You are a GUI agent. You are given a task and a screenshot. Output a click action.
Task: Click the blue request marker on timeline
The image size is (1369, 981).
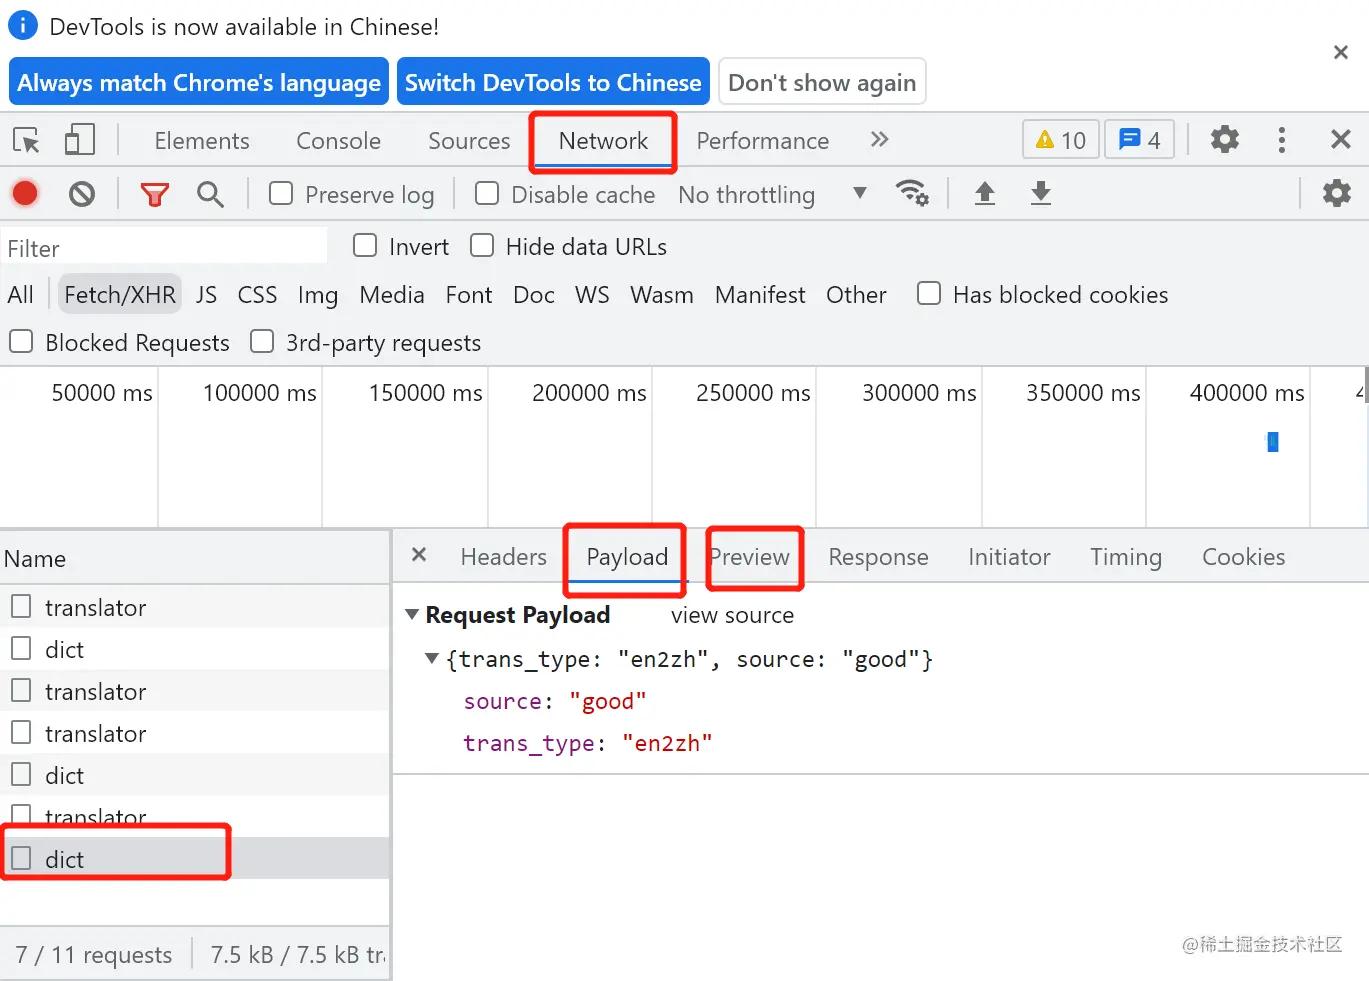[x=1273, y=441]
